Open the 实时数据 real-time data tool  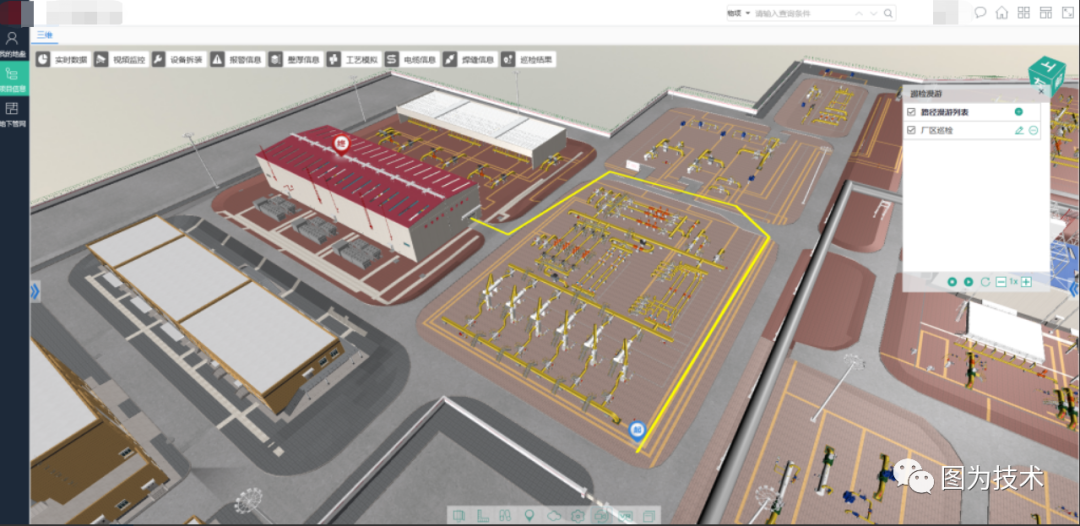[x=63, y=60]
